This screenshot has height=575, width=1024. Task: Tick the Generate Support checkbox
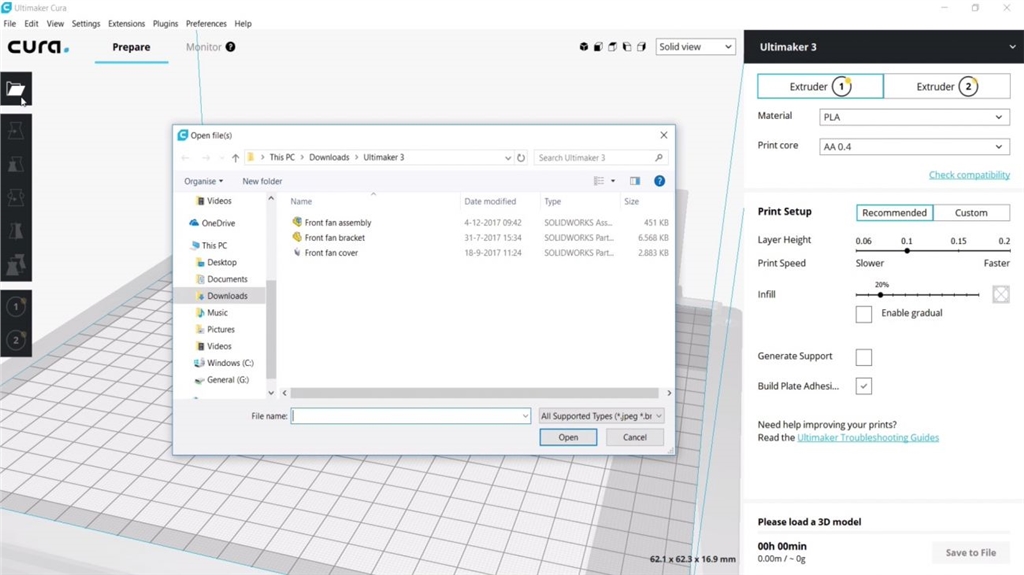pos(864,357)
